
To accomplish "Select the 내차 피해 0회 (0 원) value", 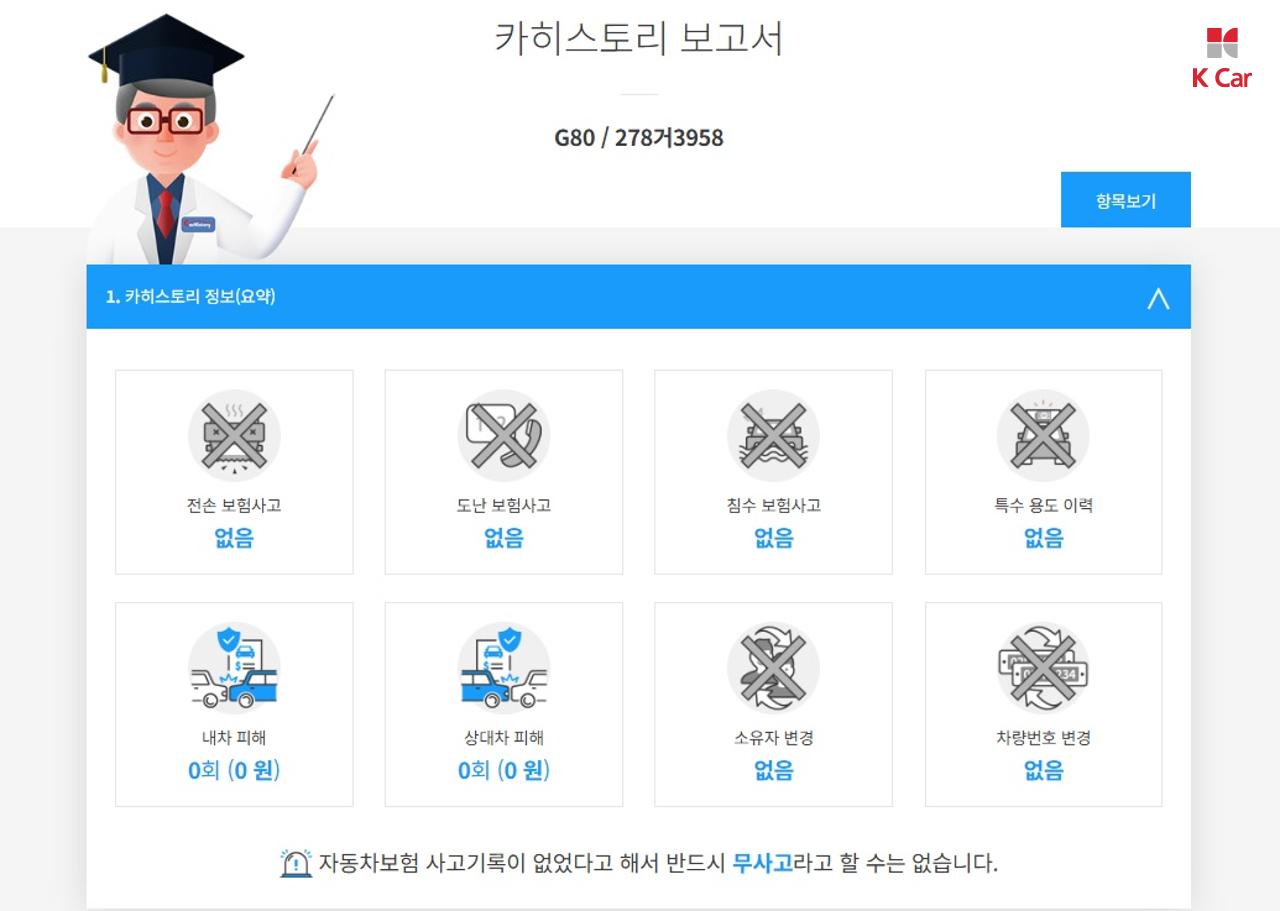I will [234, 770].
